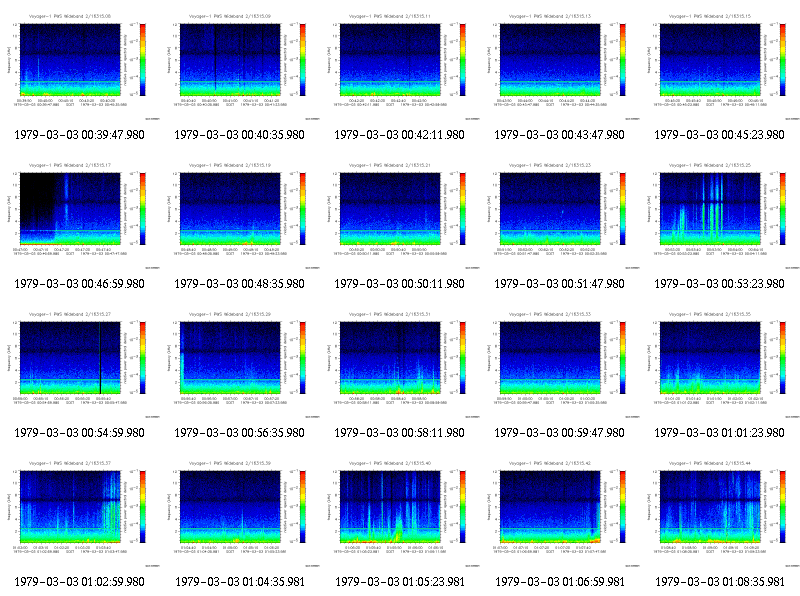Screen dimensions: 800x596
Task: Click caption 1979-03-03 00:59:47.980
Action: 560,433
